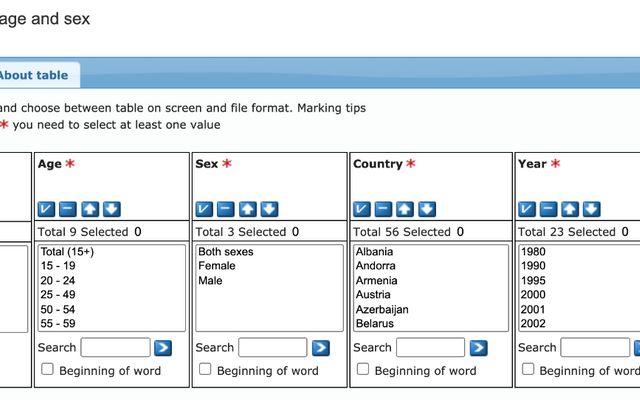
Task: Enable Beginning of word for Age
Action: 47,370
